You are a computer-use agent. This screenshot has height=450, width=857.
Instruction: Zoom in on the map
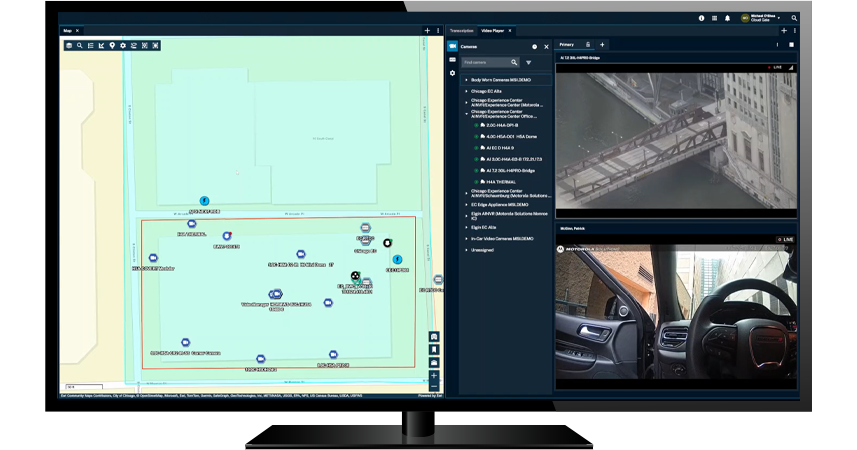tap(434, 376)
